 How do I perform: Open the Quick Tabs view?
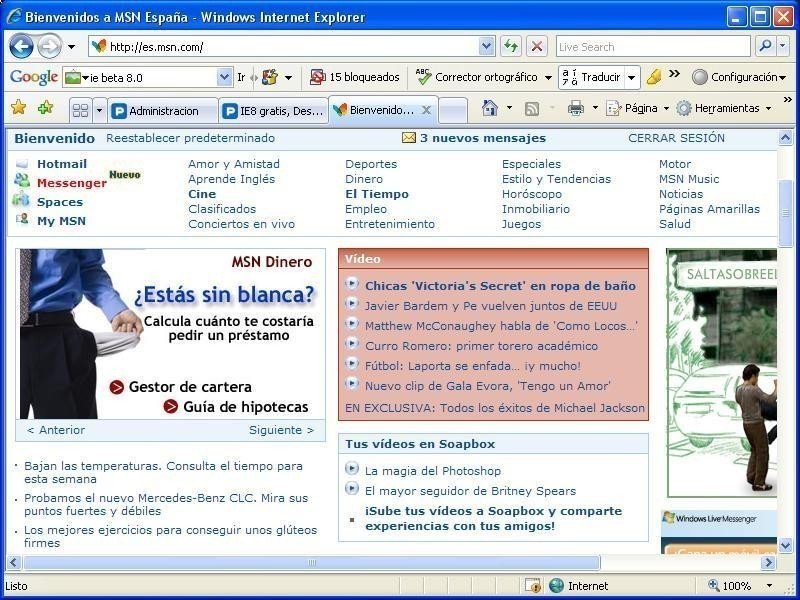(x=81, y=110)
